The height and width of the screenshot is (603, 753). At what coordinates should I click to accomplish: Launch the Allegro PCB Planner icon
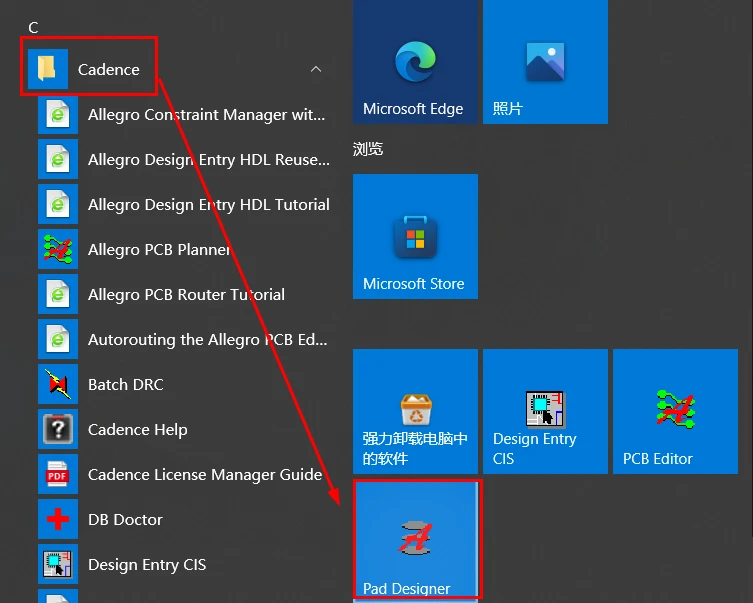pos(58,249)
